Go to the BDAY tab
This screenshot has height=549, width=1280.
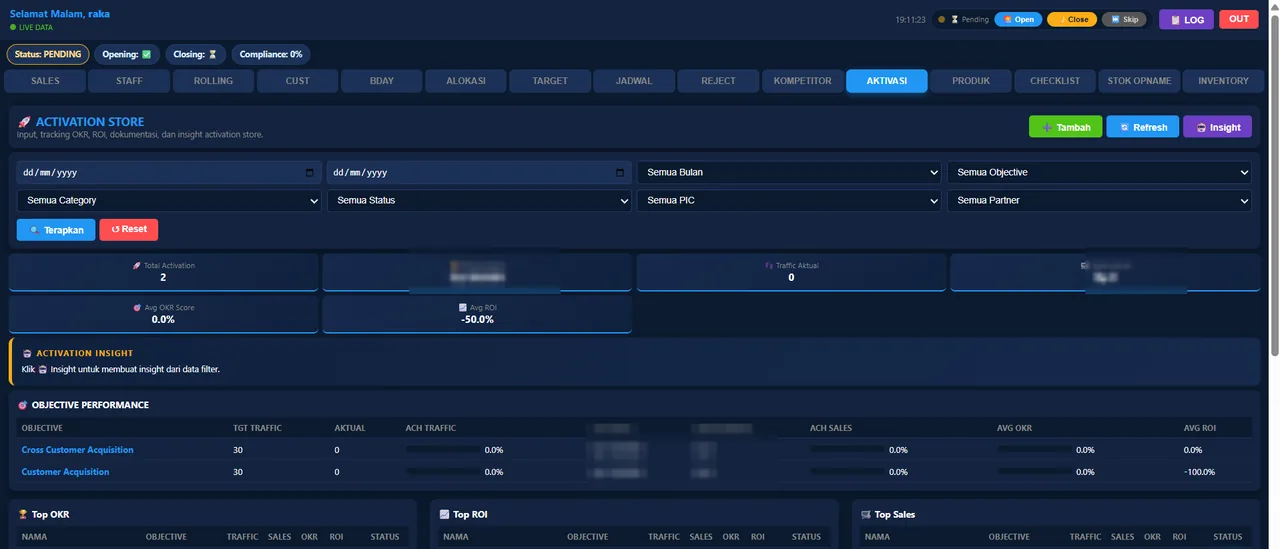click(381, 81)
